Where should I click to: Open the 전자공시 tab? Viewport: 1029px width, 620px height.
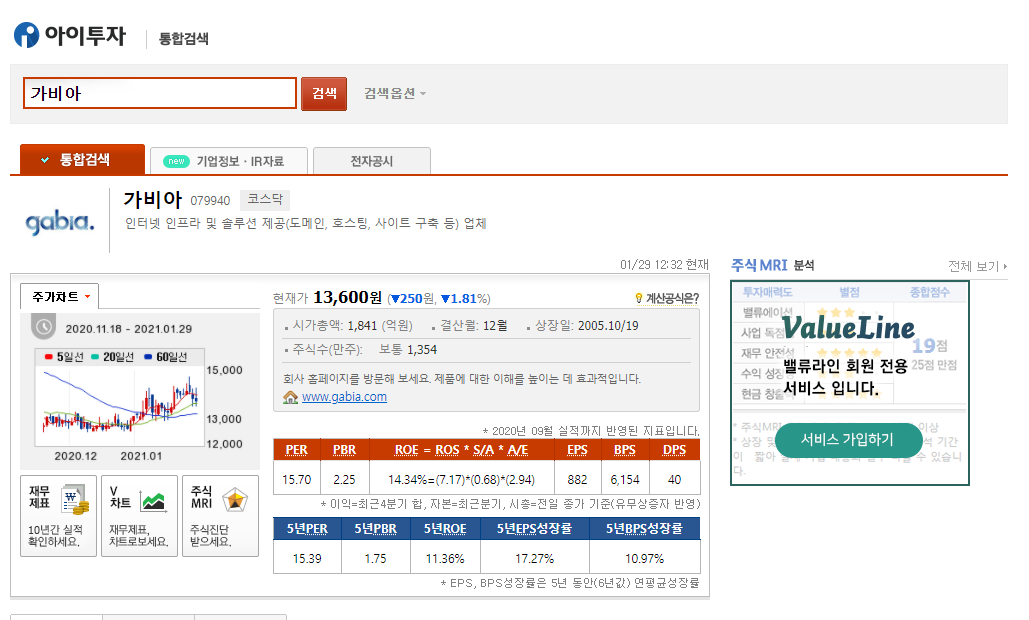pyautogui.click(x=372, y=161)
